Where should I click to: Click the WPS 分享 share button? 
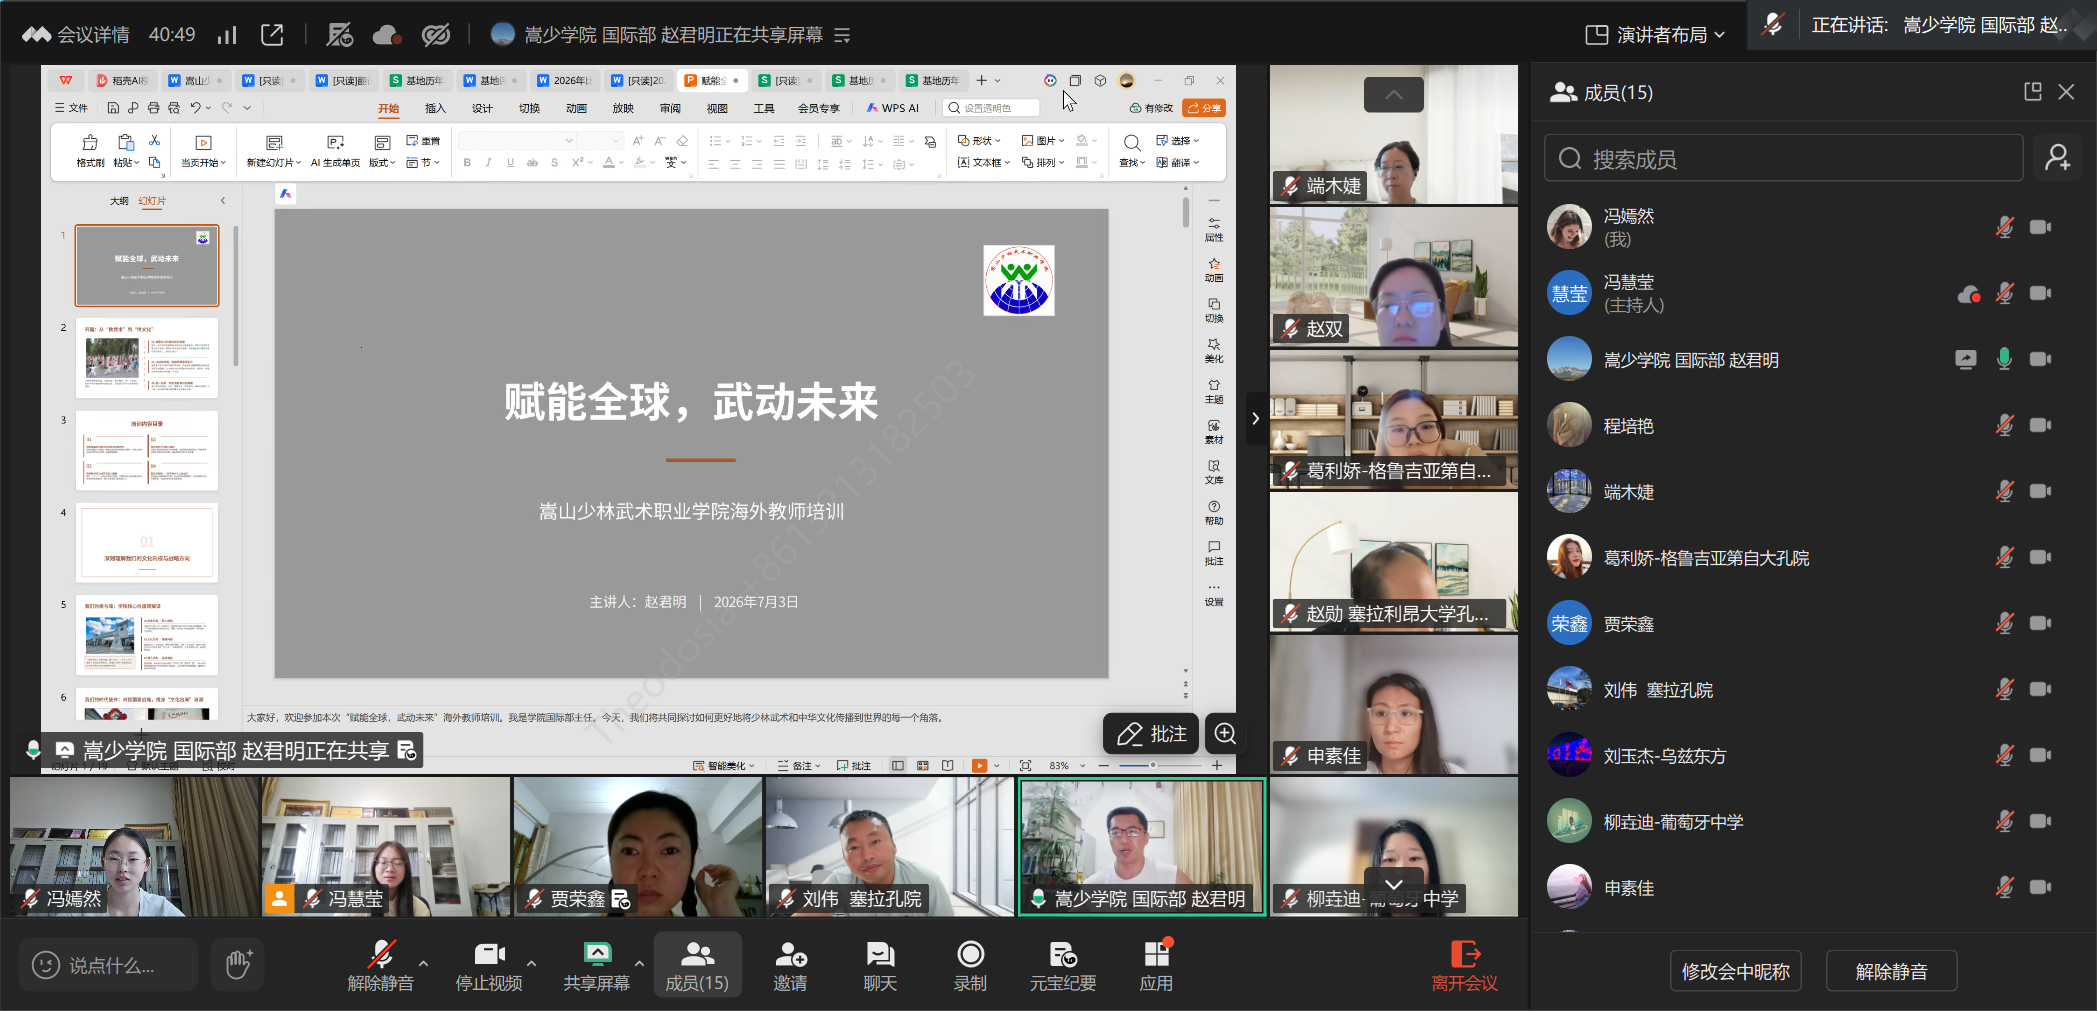pyautogui.click(x=1204, y=108)
